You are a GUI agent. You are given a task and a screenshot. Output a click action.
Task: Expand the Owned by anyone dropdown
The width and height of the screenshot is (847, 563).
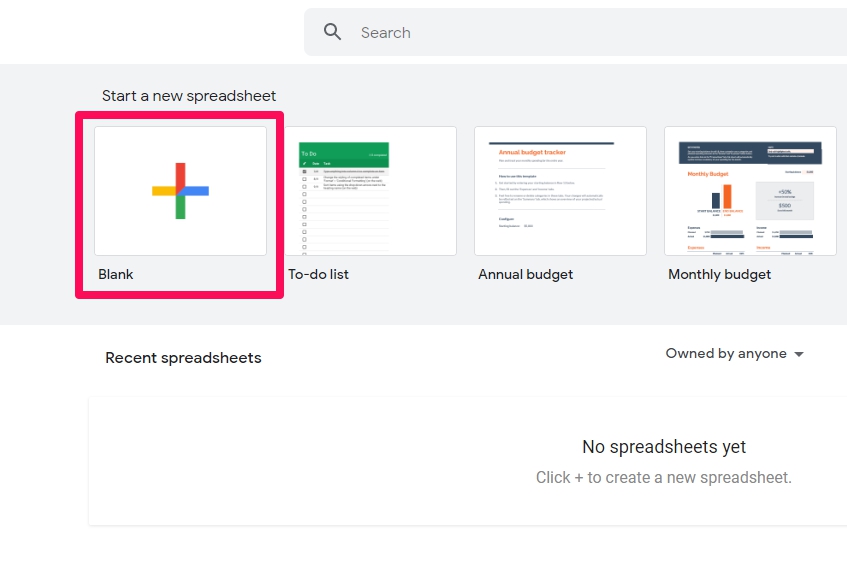click(735, 353)
